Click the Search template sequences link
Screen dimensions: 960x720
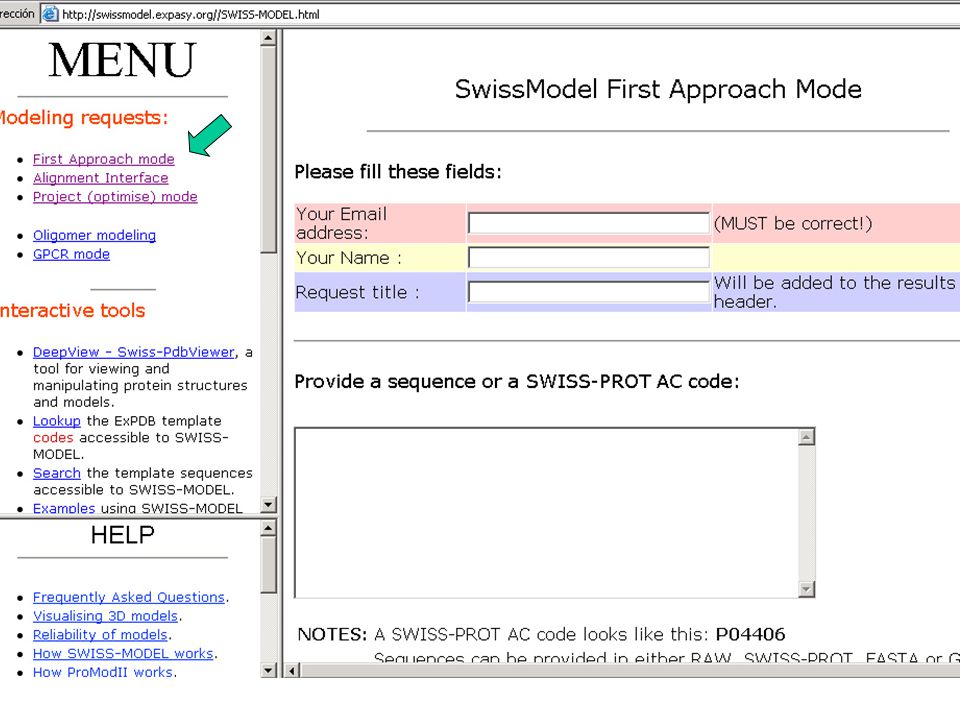tap(56, 473)
